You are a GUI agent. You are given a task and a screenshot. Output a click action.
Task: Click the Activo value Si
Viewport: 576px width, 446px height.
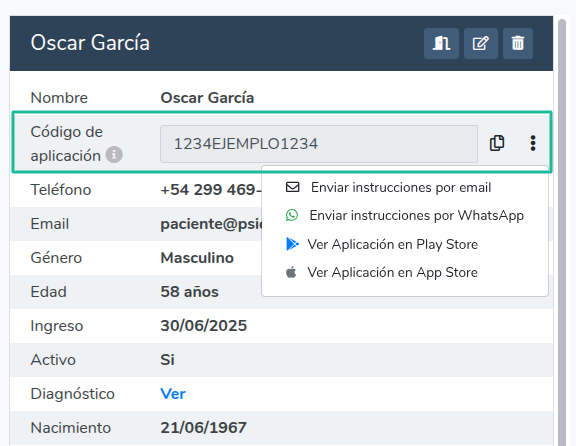click(x=168, y=360)
